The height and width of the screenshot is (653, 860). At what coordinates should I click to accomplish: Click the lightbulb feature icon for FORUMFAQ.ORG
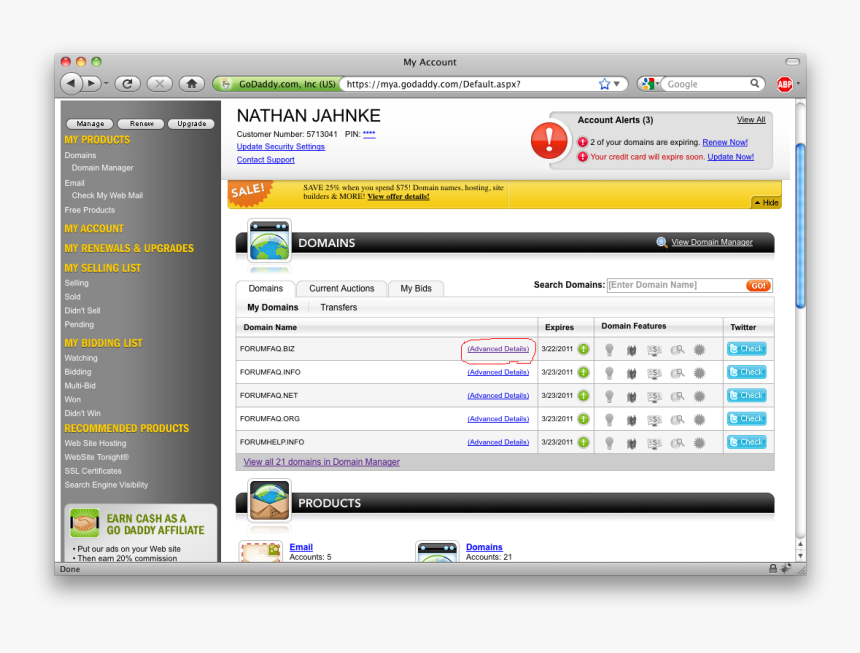click(x=609, y=420)
